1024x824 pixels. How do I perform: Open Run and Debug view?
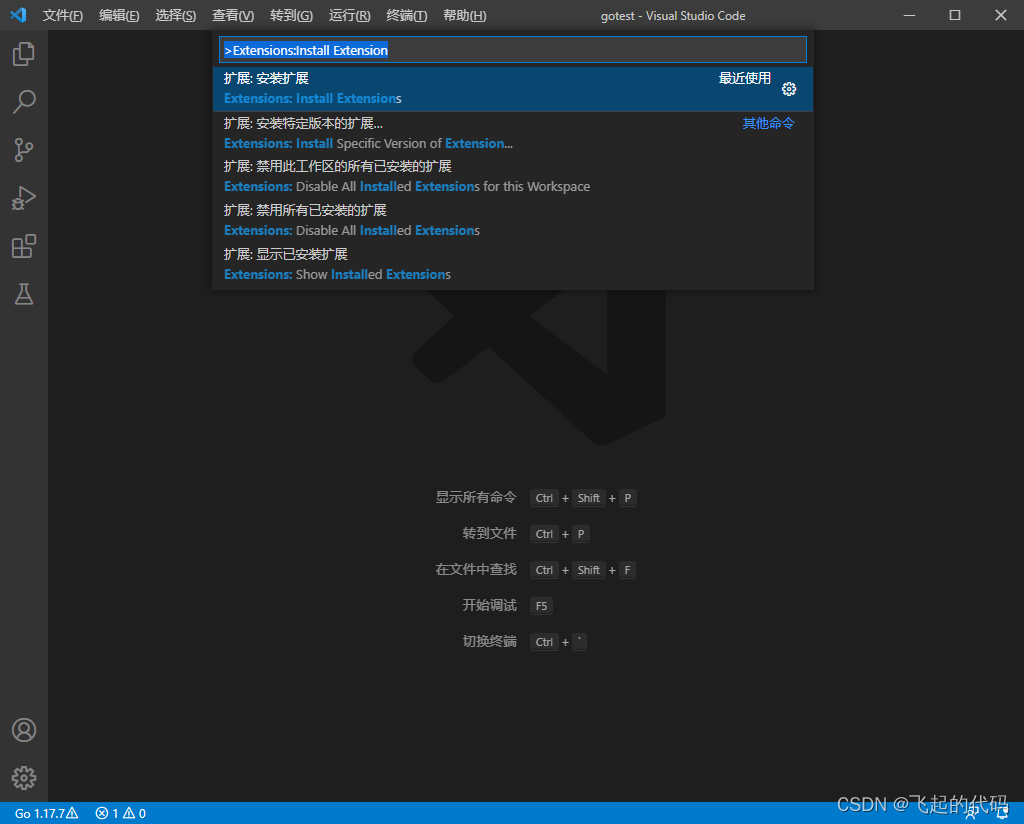[x=24, y=198]
